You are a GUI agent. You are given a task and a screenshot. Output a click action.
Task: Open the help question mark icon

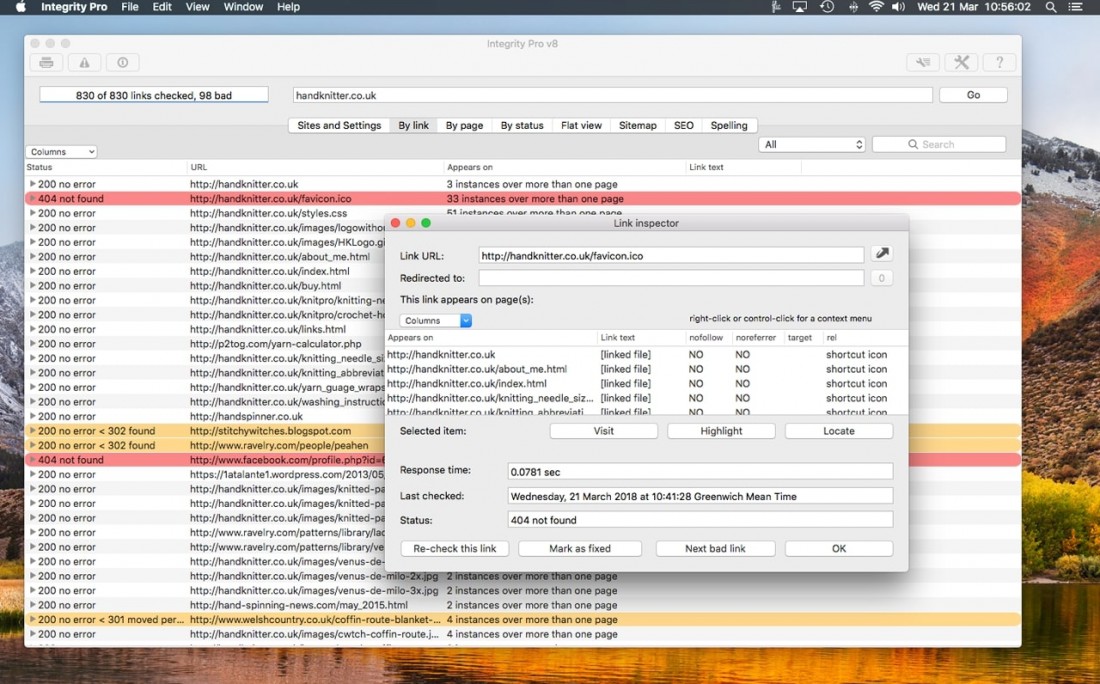[x=999, y=62]
